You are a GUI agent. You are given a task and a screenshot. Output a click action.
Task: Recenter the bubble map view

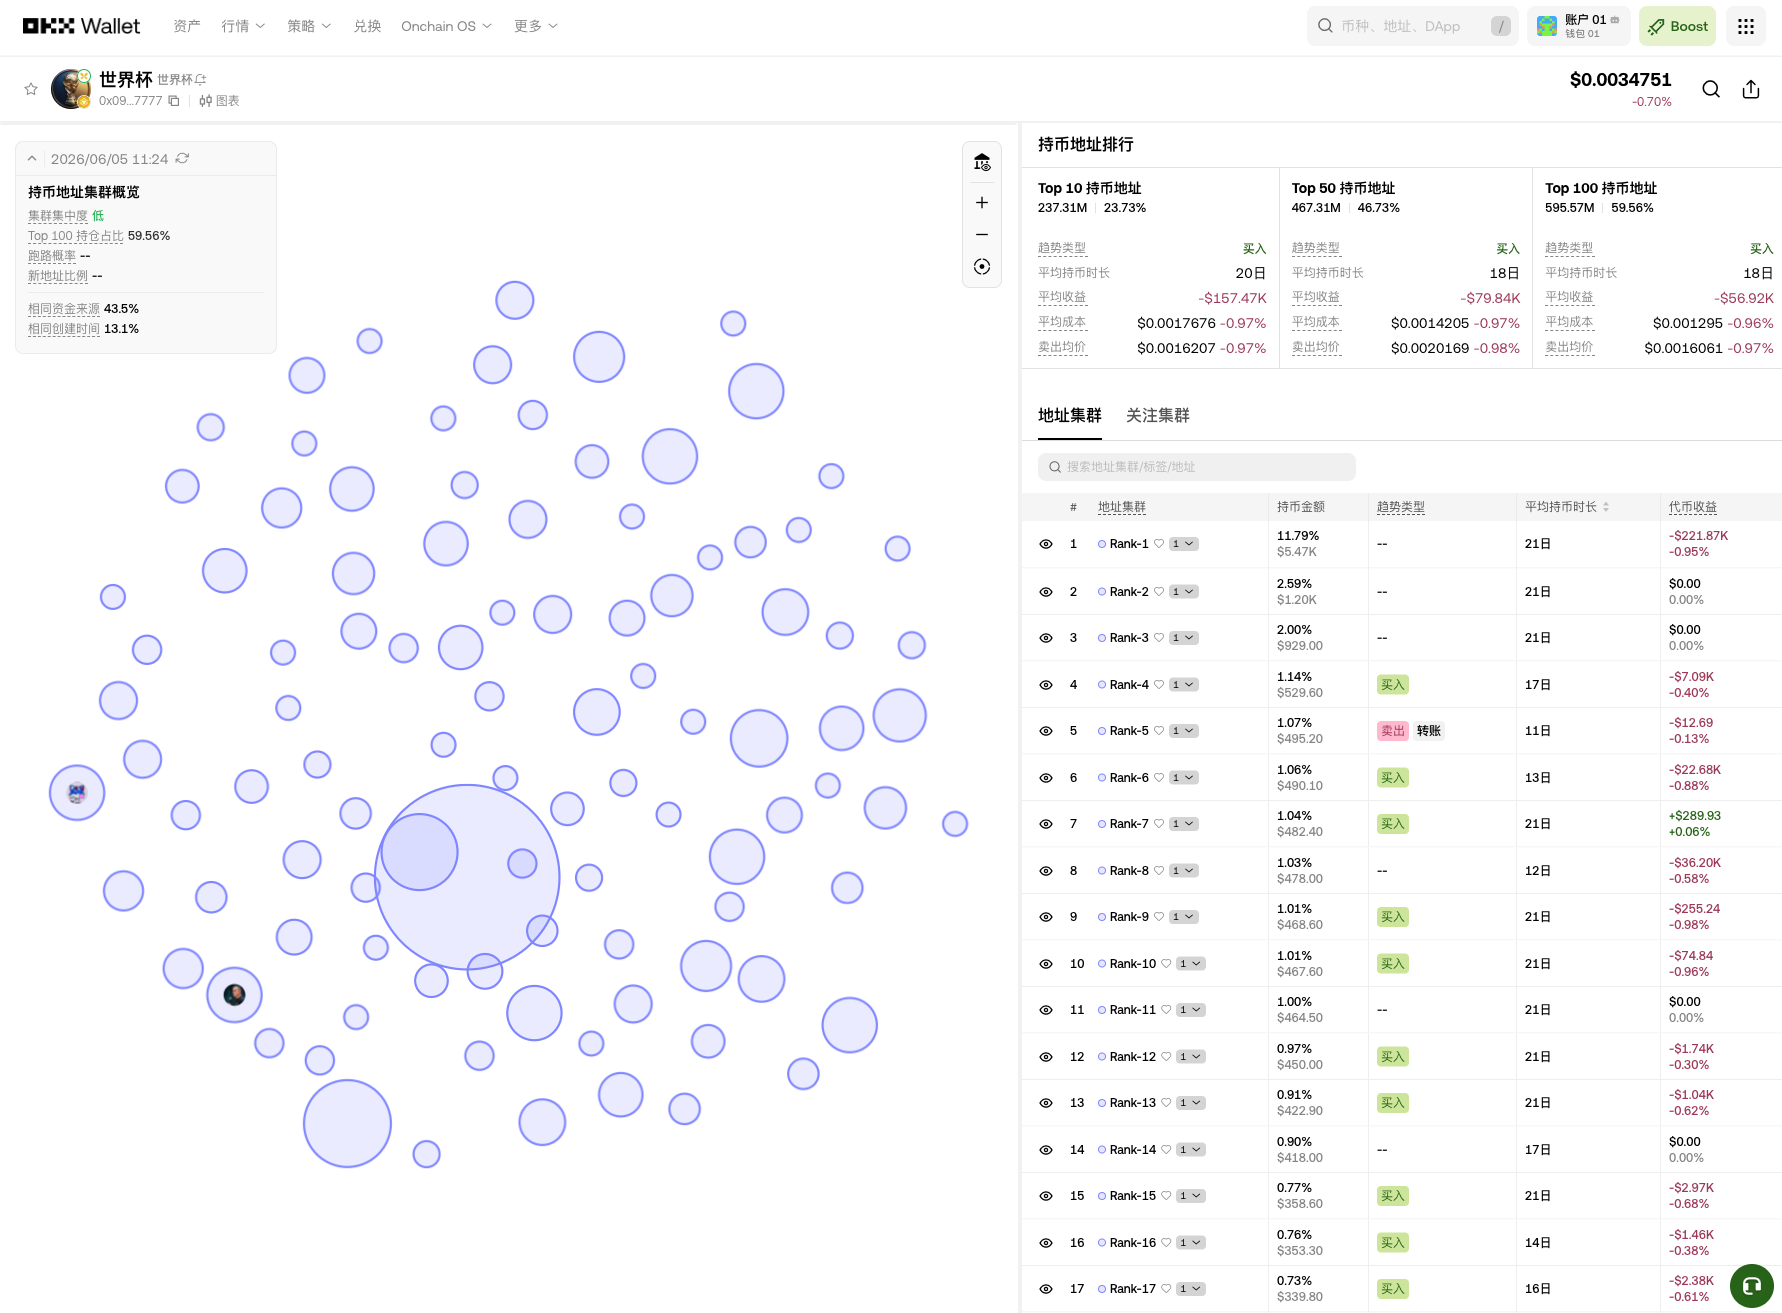(982, 267)
